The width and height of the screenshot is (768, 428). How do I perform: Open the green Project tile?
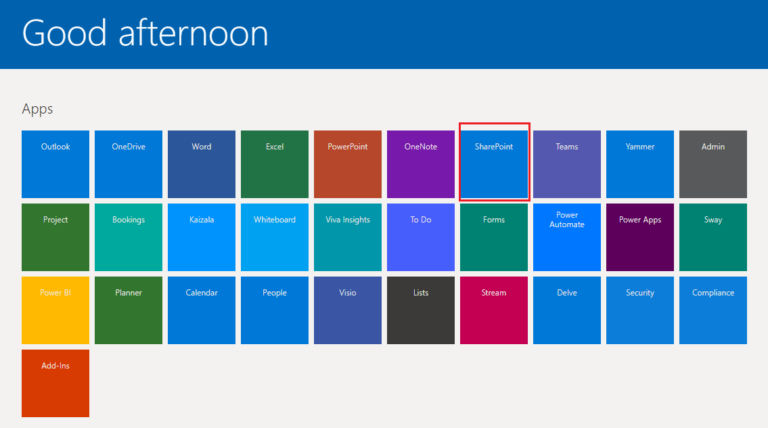(55, 237)
